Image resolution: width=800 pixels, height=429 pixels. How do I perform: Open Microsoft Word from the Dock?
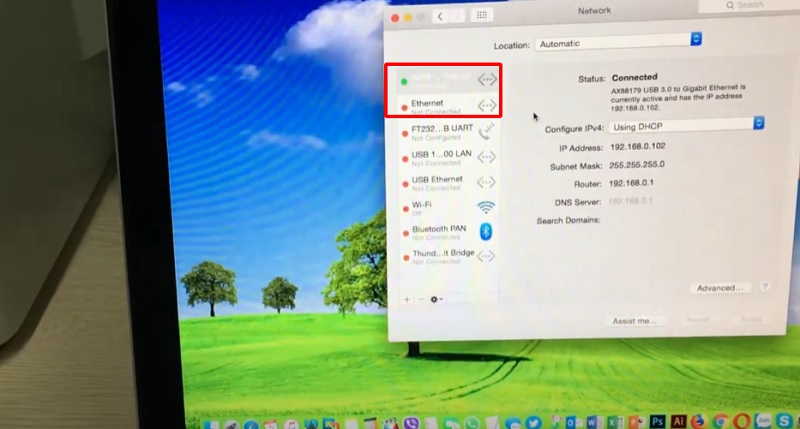[x=593, y=422]
